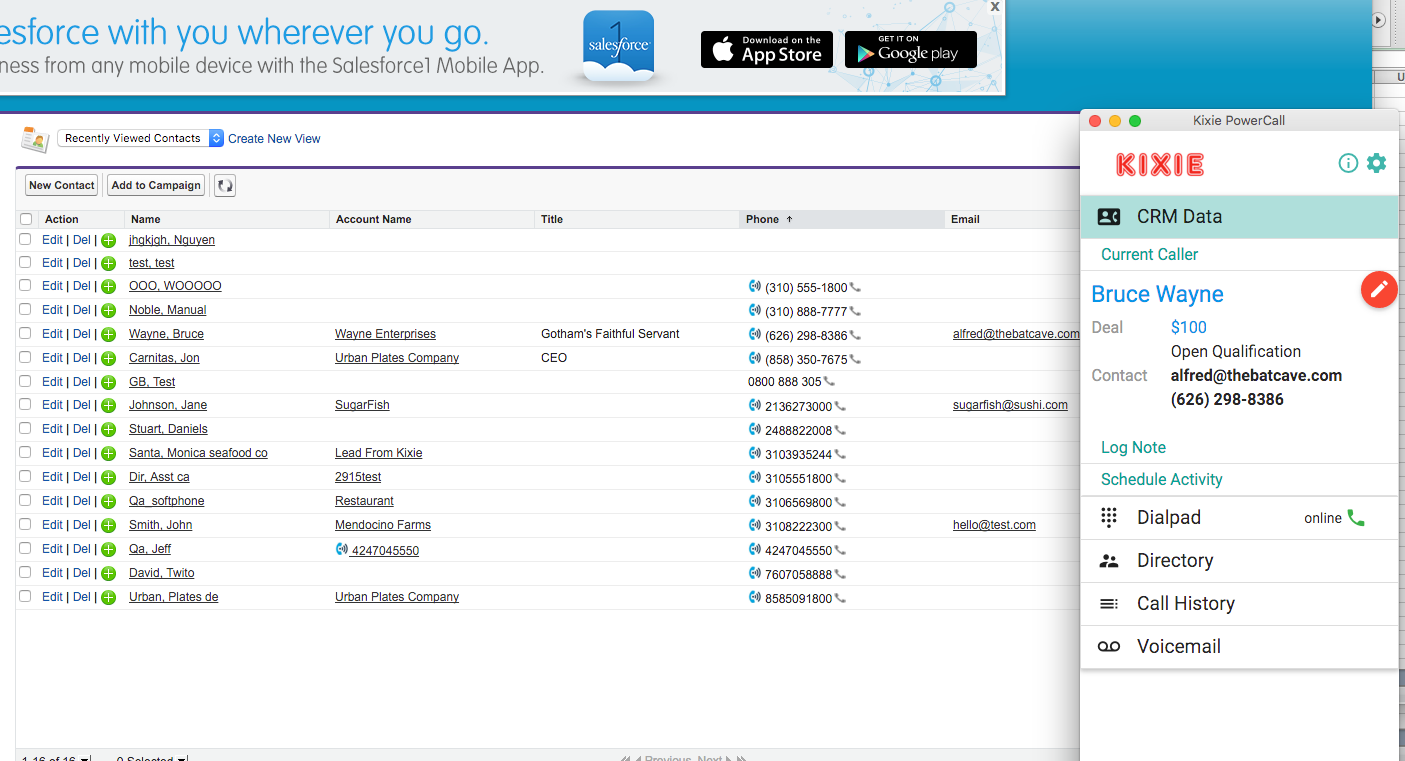Click green plus icon for Carnitas, Jon
The width and height of the screenshot is (1405, 761).
tap(108, 358)
